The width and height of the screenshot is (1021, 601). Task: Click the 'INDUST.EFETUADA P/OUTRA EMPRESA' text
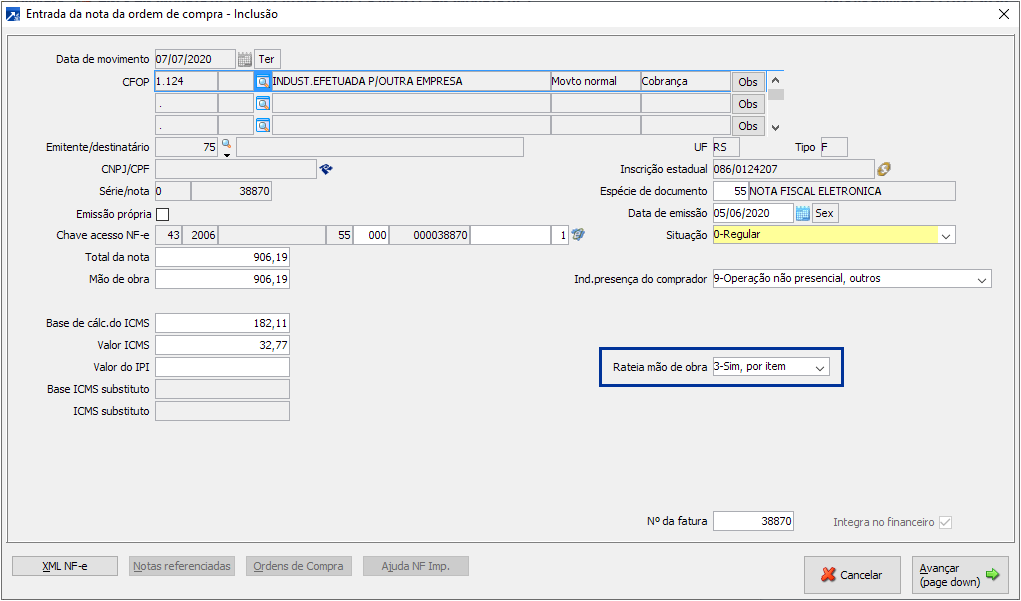367,81
